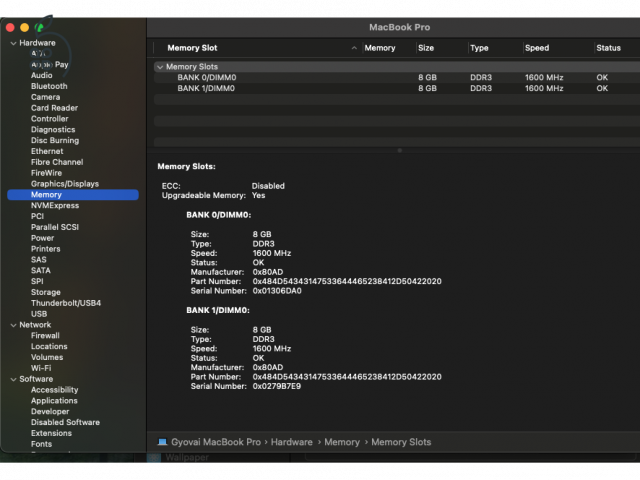
Task: Select Wi-Fi under Network
Action: coord(41,368)
